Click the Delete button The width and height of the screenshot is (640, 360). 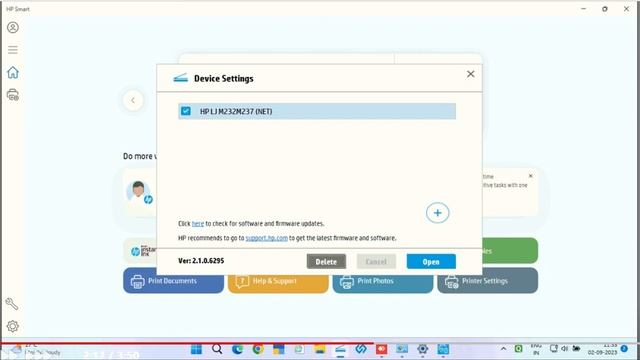tap(326, 262)
